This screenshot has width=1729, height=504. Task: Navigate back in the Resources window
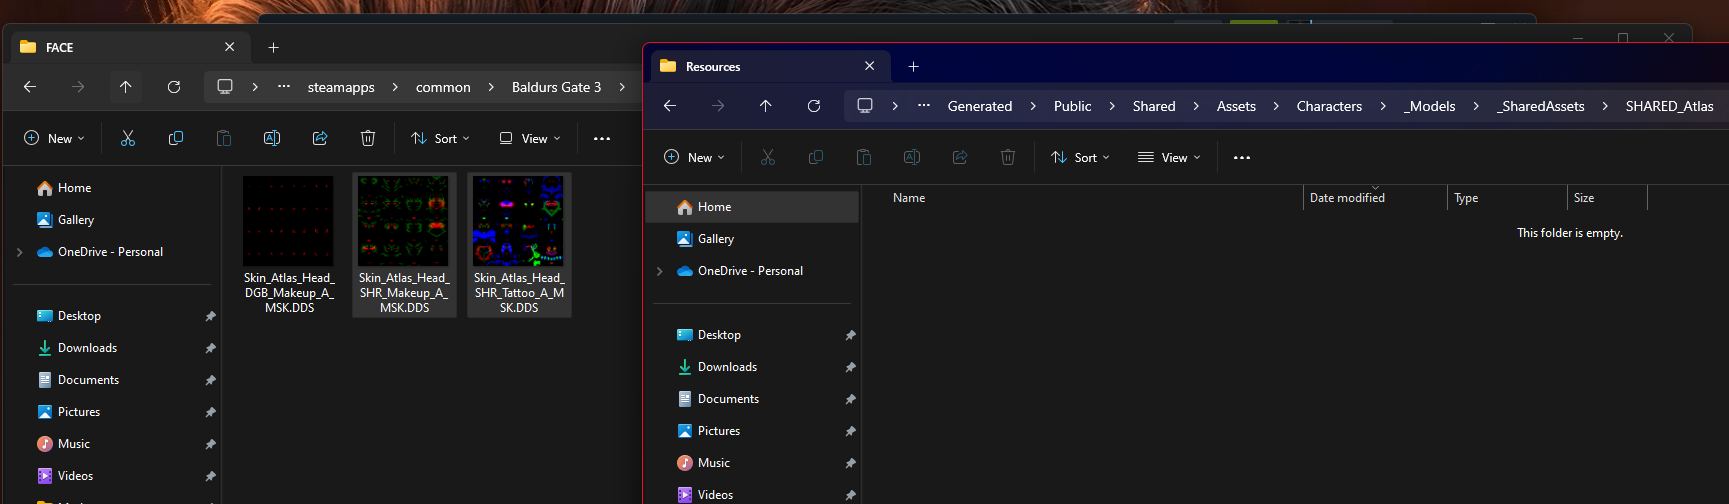670,106
